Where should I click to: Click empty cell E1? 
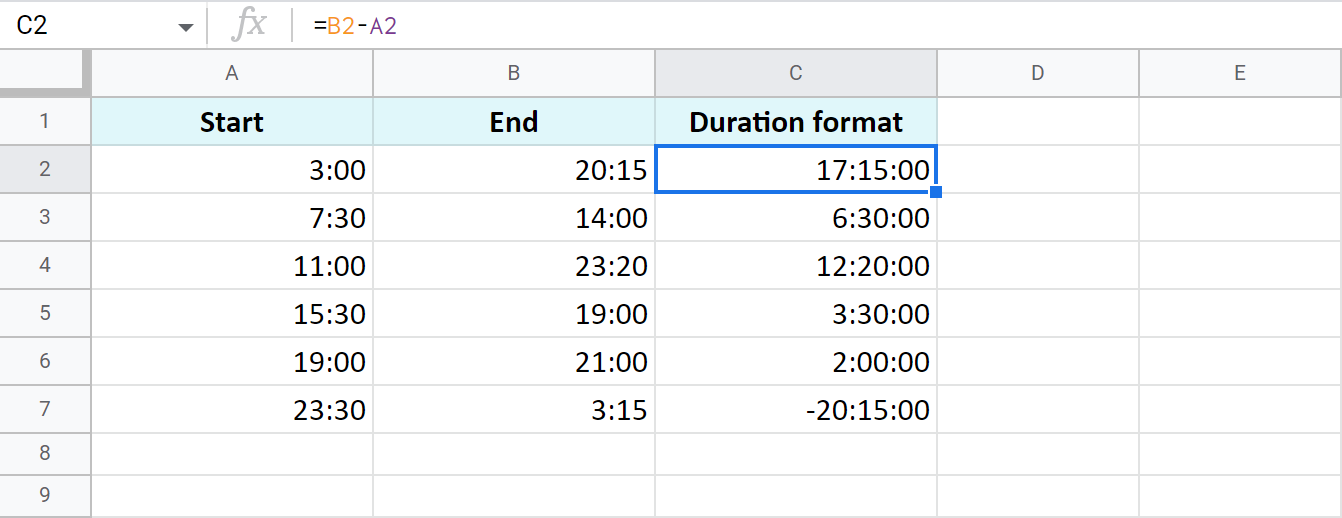(x=1240, y=122)
